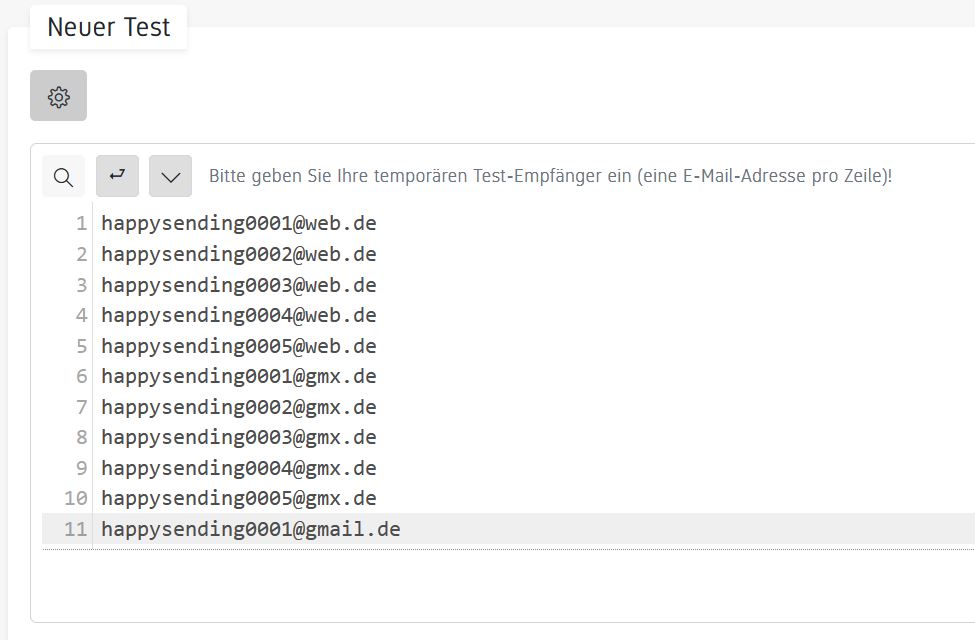Place cursor on happysending0002@gmx.de

[239, 407]
